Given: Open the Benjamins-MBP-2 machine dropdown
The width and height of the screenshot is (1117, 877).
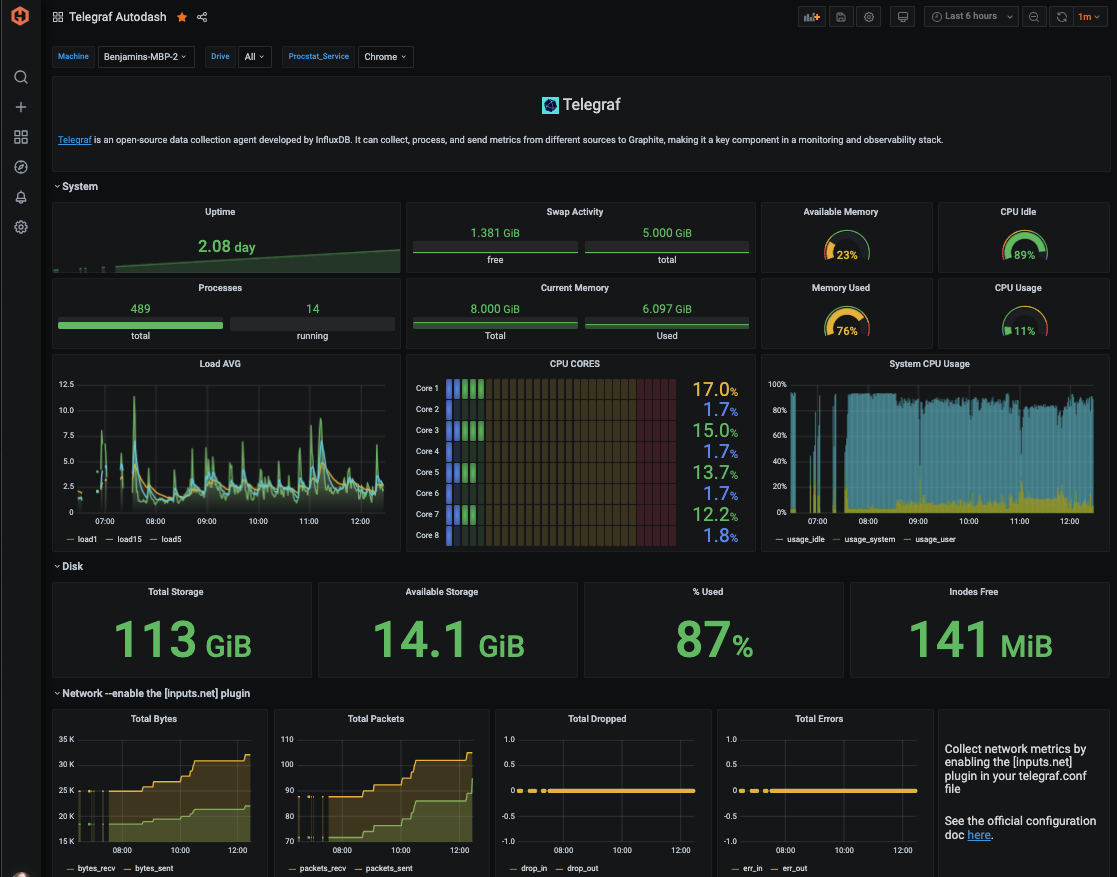Looking at the screenshot, I should tap(145, 57).
